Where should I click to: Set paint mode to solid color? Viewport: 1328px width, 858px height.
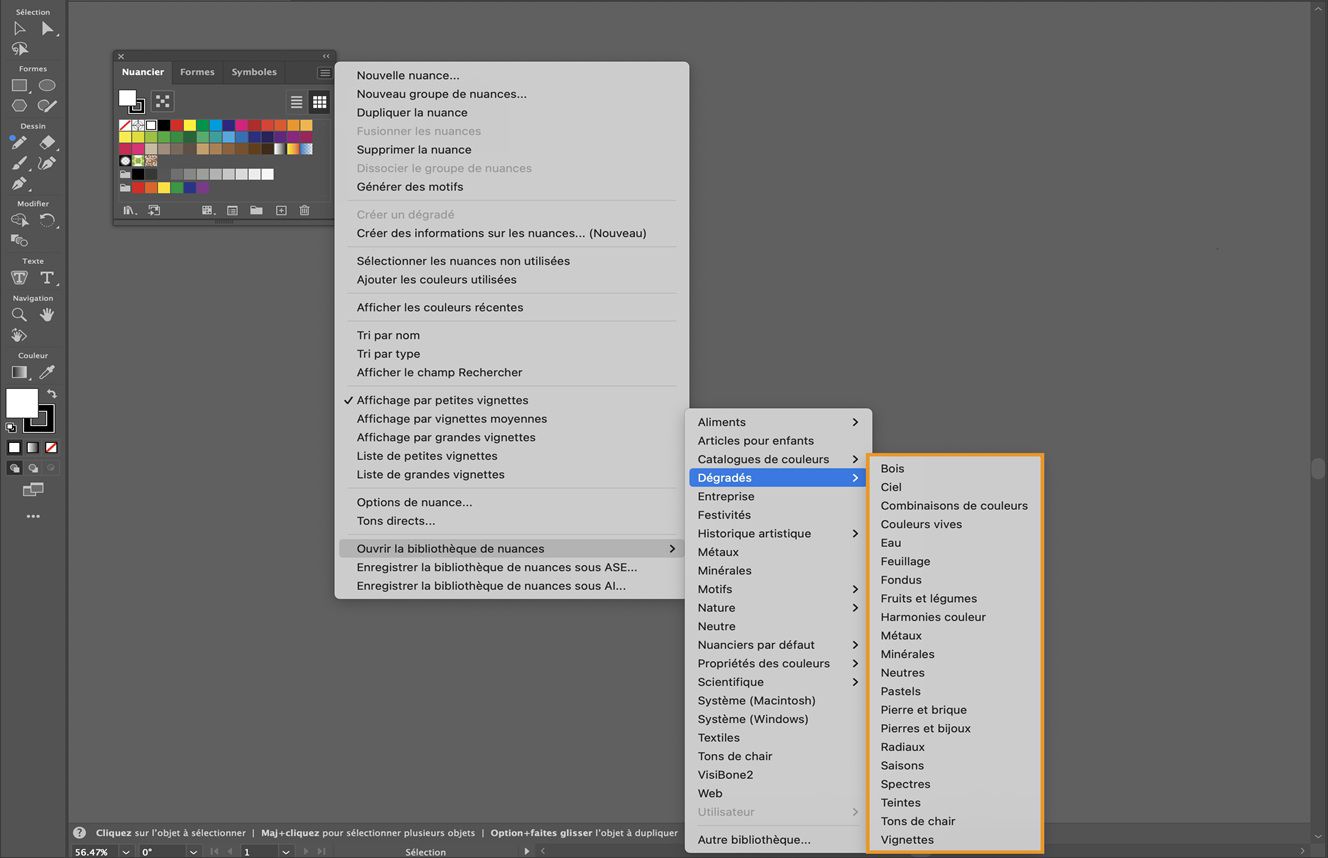click(x=14, y=447)
